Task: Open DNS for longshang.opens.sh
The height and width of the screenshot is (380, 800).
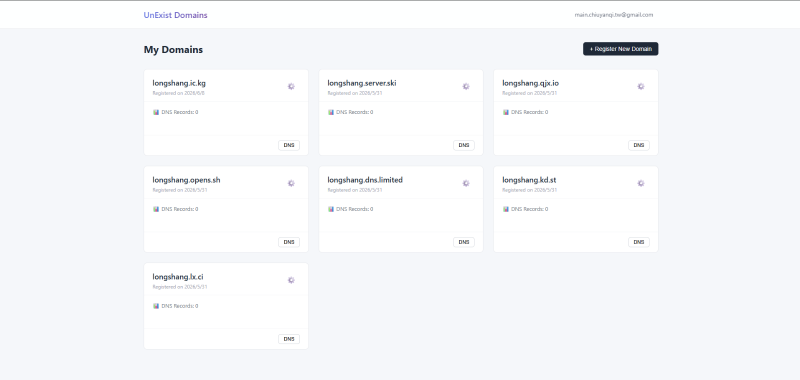Action: tap(289, 242)
